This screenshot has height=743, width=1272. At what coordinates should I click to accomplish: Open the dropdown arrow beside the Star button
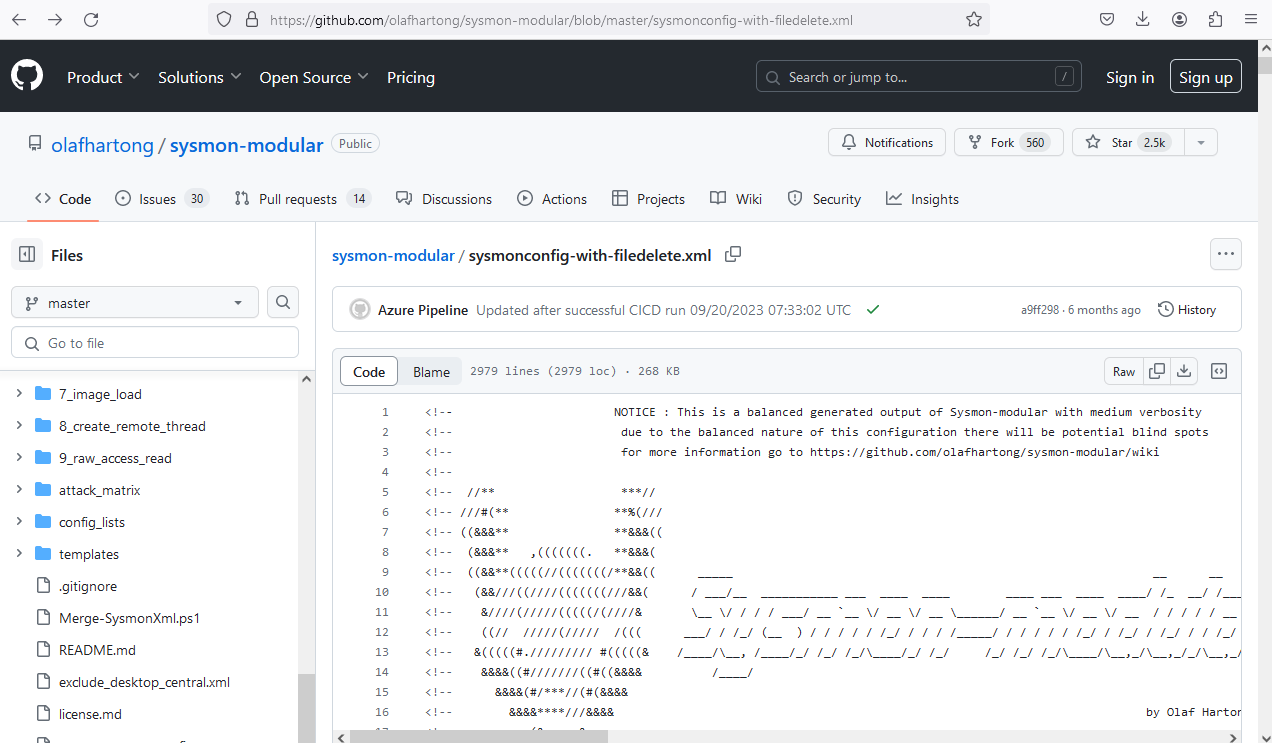click(1201, 142)
